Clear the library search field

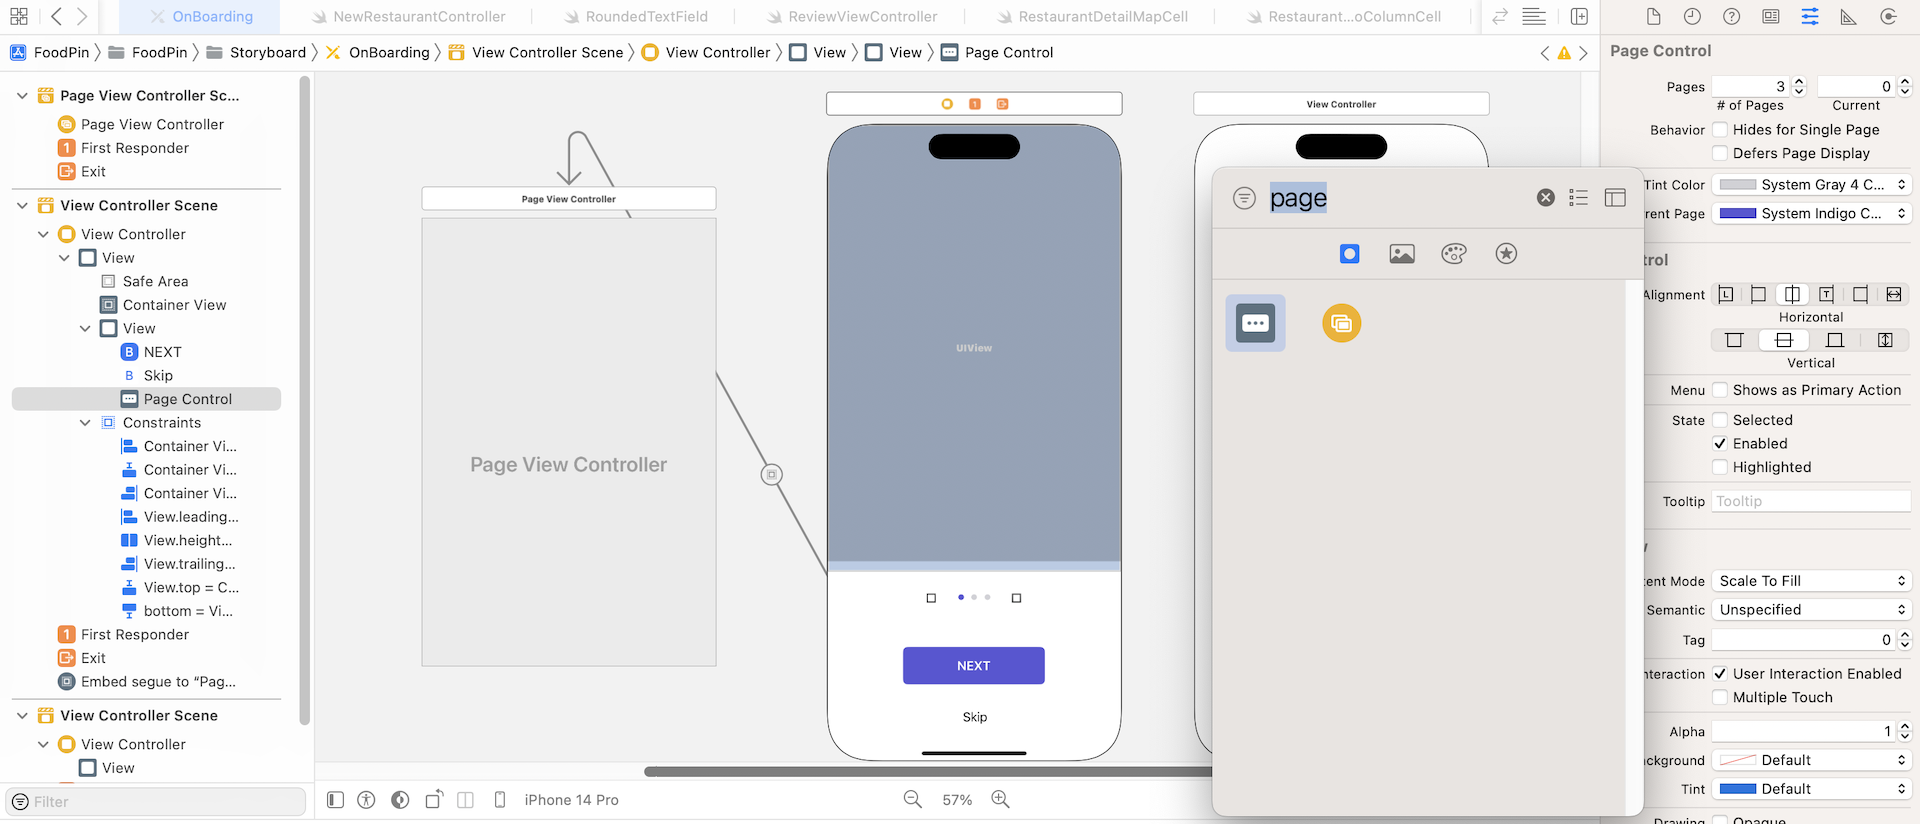coord(1546,198)
